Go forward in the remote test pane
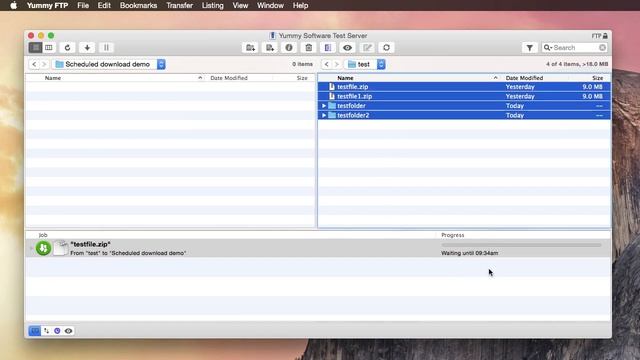640x360 pixels. (x=336, y=64)
